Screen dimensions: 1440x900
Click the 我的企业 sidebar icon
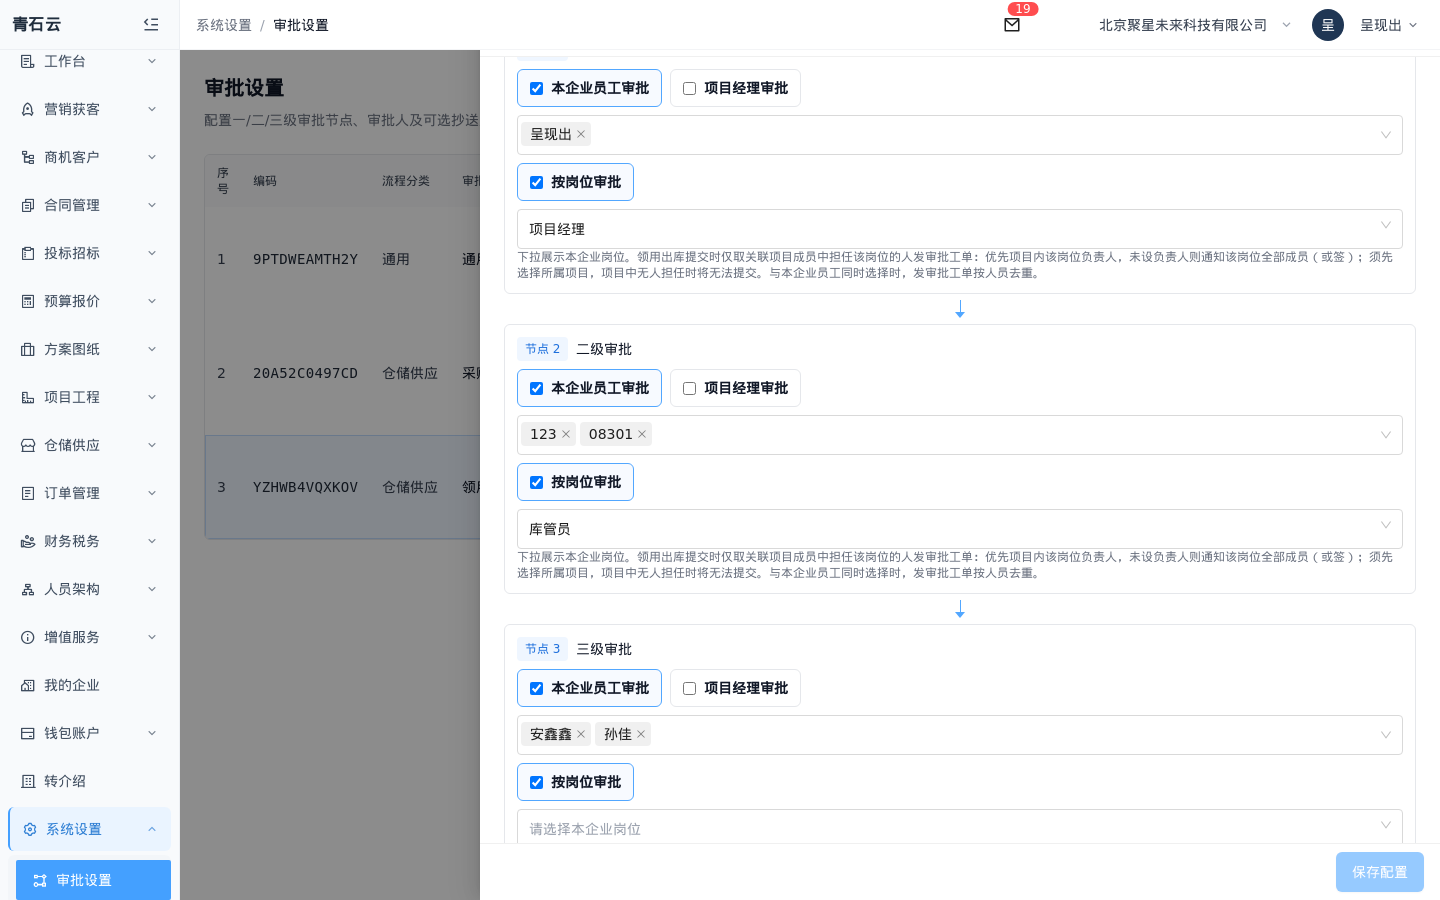click(x=28, y=685)
